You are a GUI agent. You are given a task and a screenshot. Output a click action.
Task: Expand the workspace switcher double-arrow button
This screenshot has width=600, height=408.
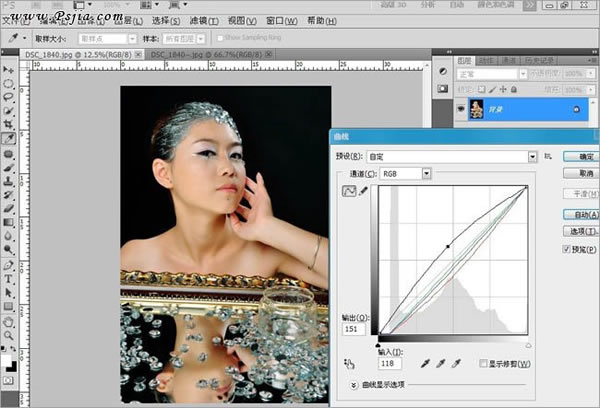pos(530,5)
